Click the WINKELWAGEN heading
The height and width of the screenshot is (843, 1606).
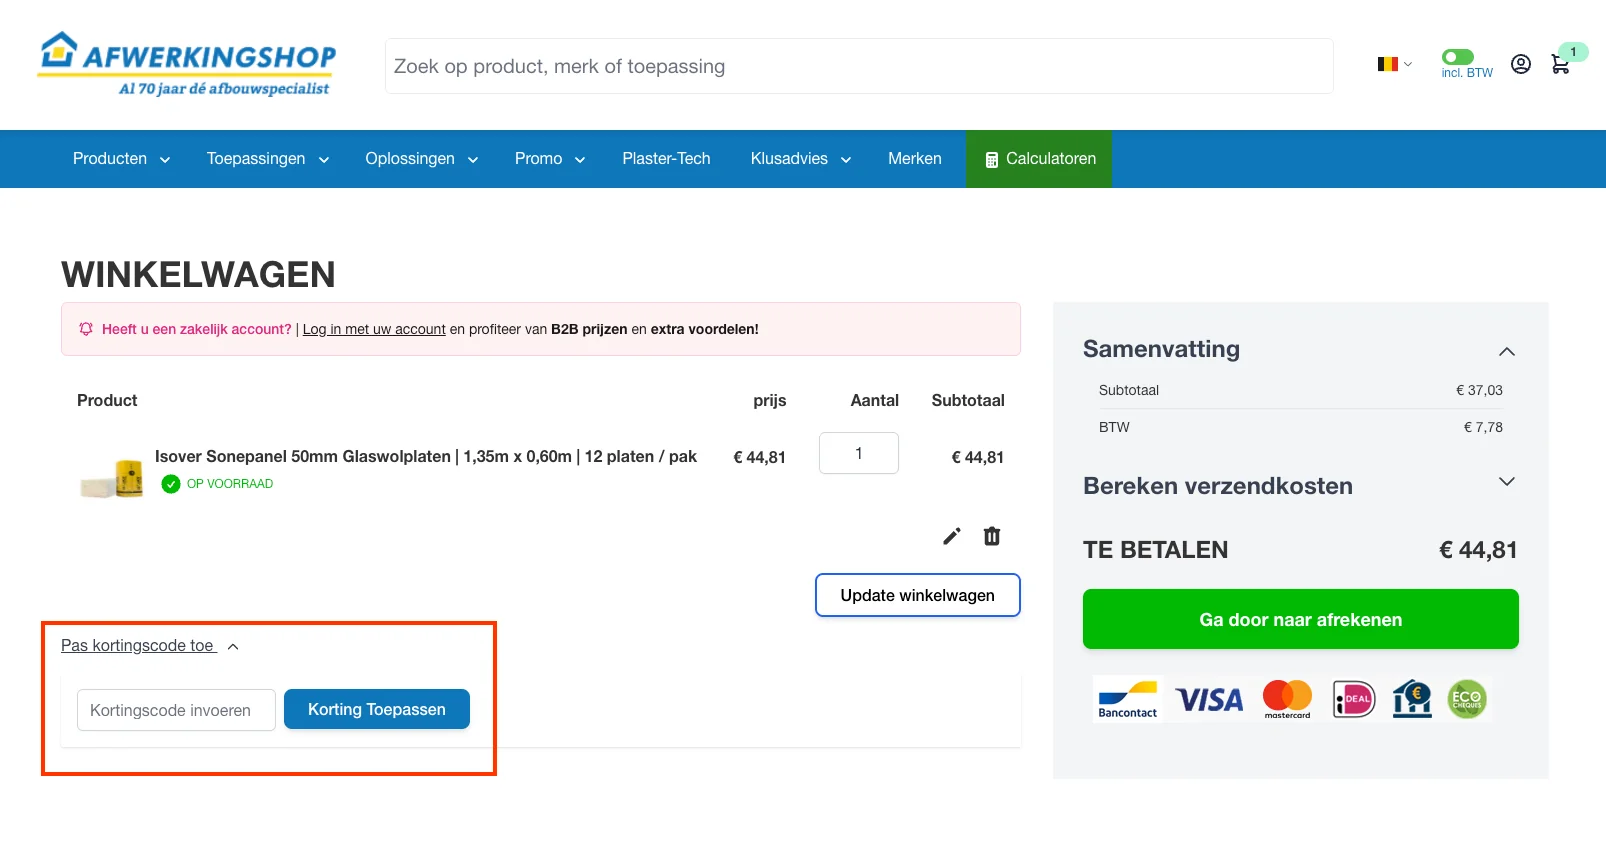[x=198, y=275]
